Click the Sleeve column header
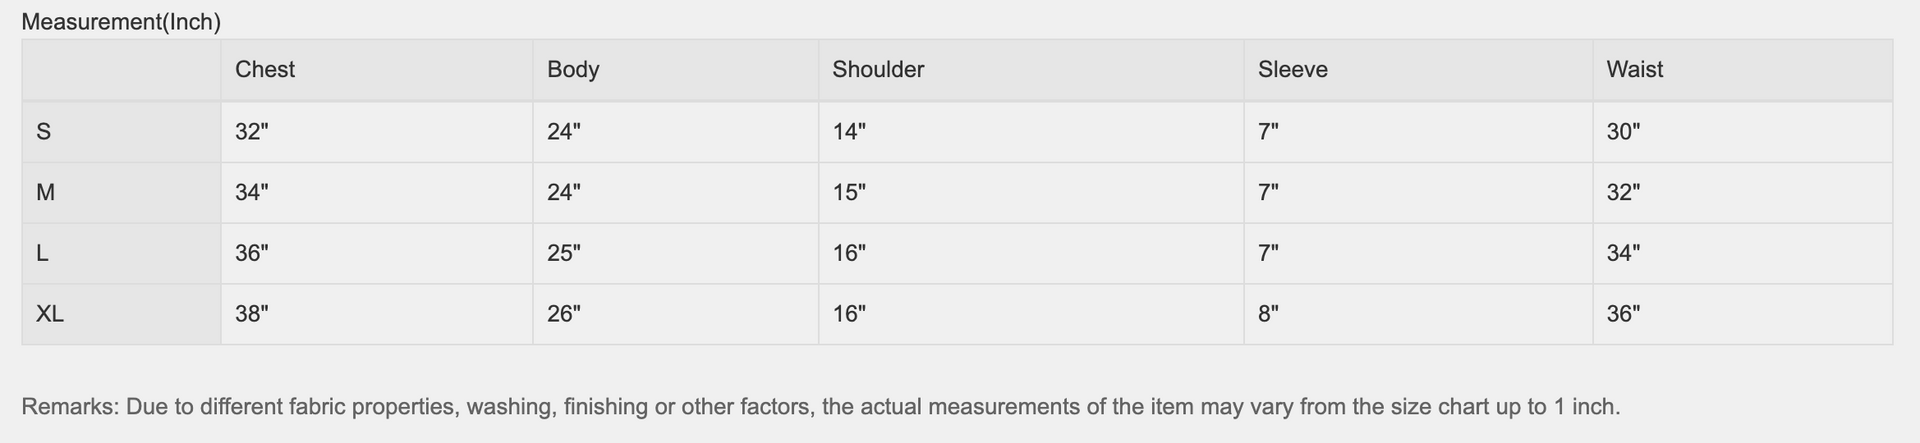 coord(1292,69)
